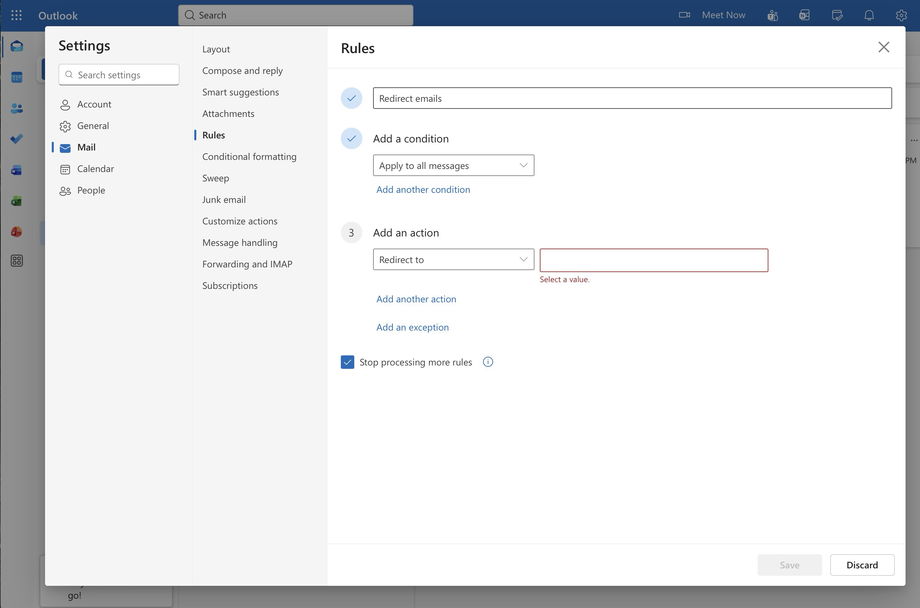This screenshot has height=608, width=920.
Task: Click the notifications bell icon
Action: [869, 15]
